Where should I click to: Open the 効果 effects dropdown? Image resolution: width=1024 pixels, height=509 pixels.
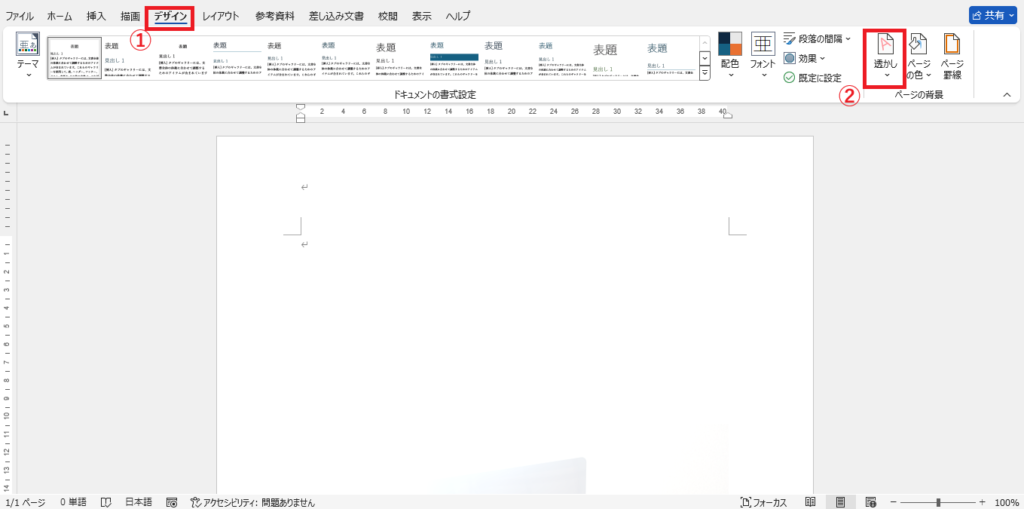coord(804,58)
